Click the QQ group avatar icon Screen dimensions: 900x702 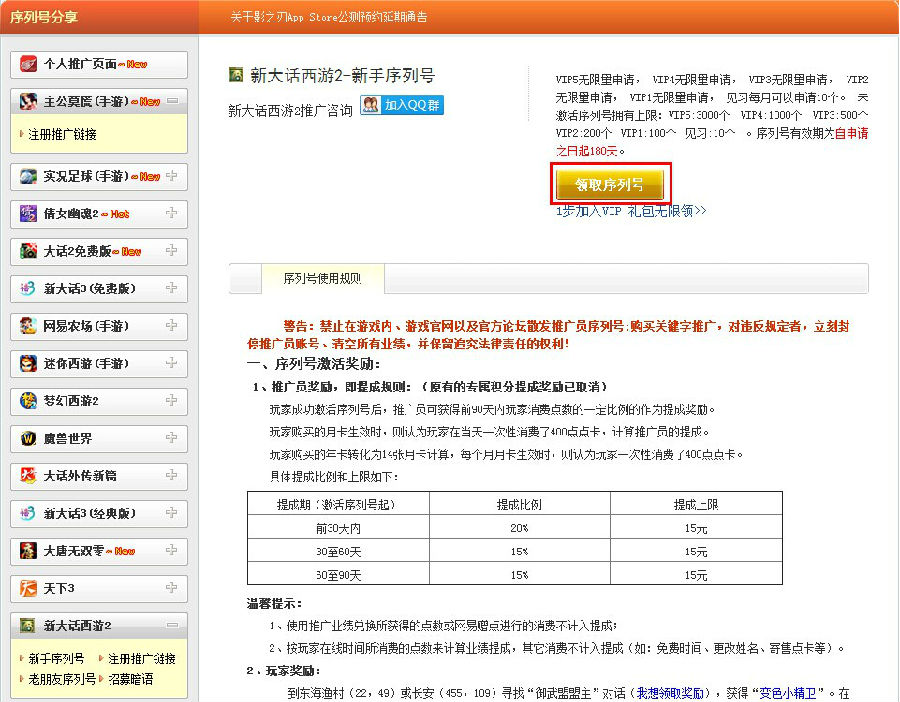pos(371,105)
